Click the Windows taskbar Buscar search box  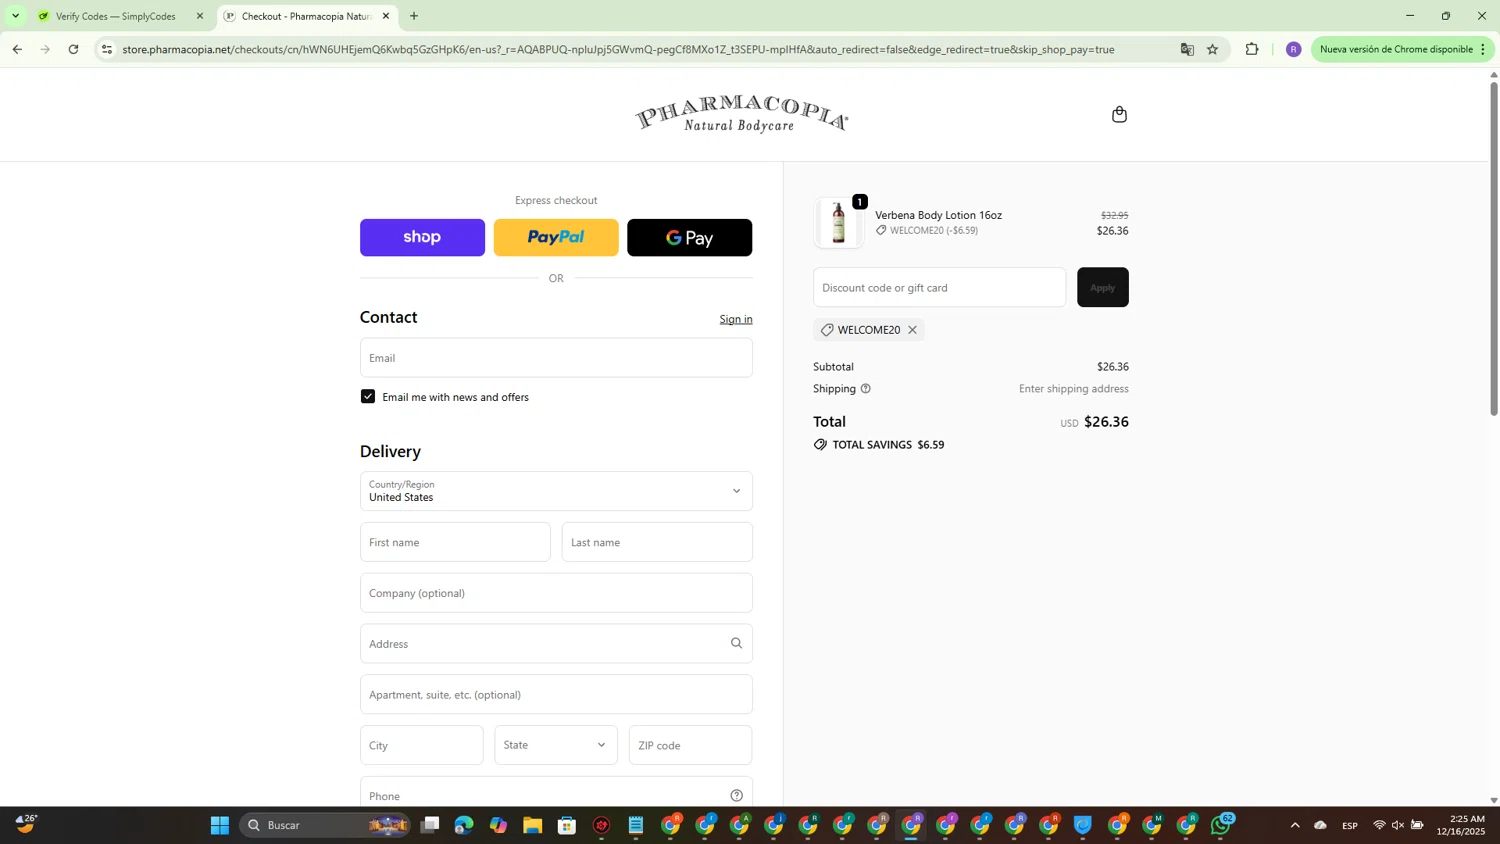tap(325, 825)
